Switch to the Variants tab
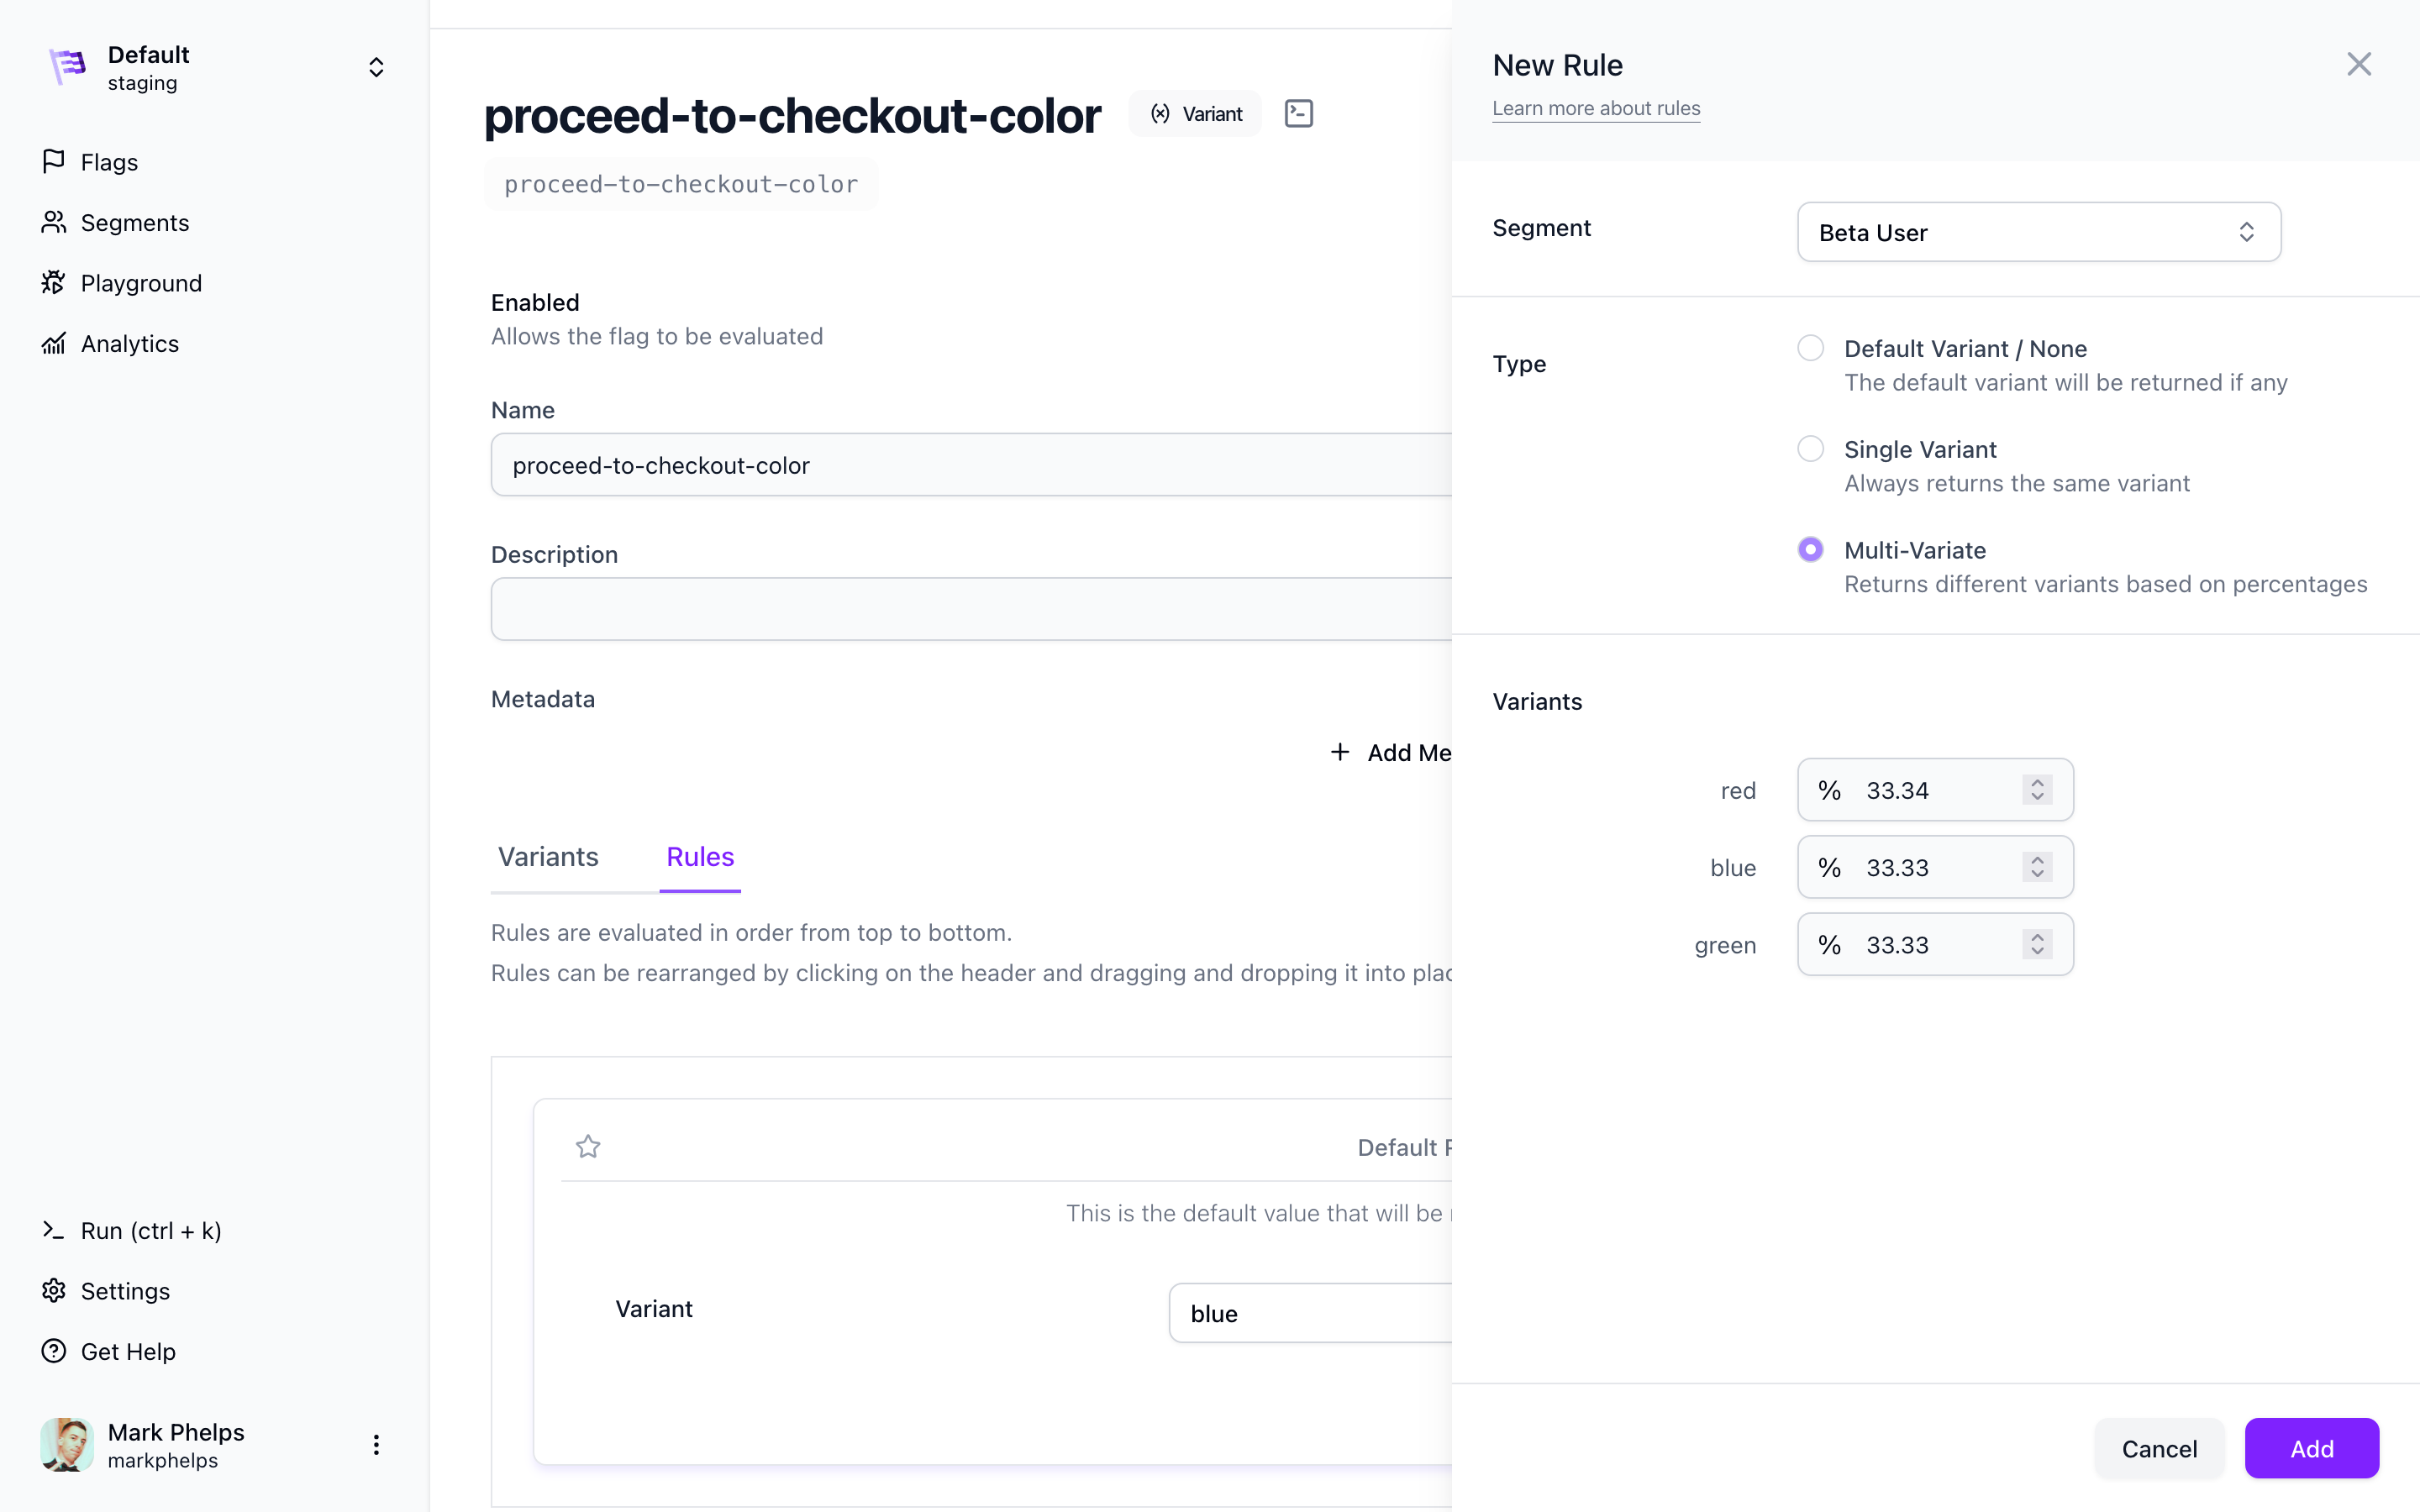 [x=548, y=857]
